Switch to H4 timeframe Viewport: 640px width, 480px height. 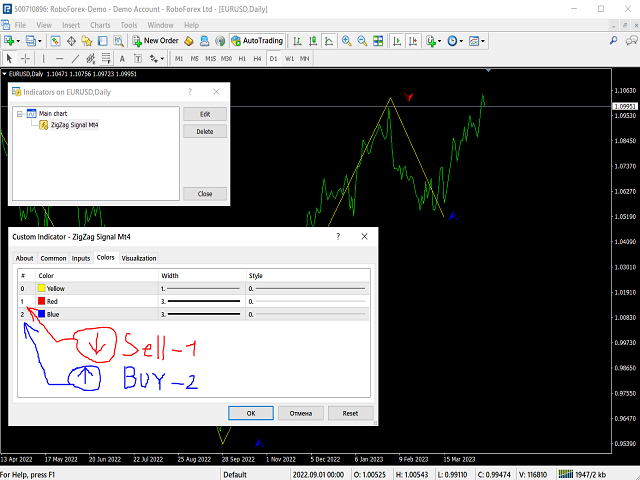[x=257, y=59]
